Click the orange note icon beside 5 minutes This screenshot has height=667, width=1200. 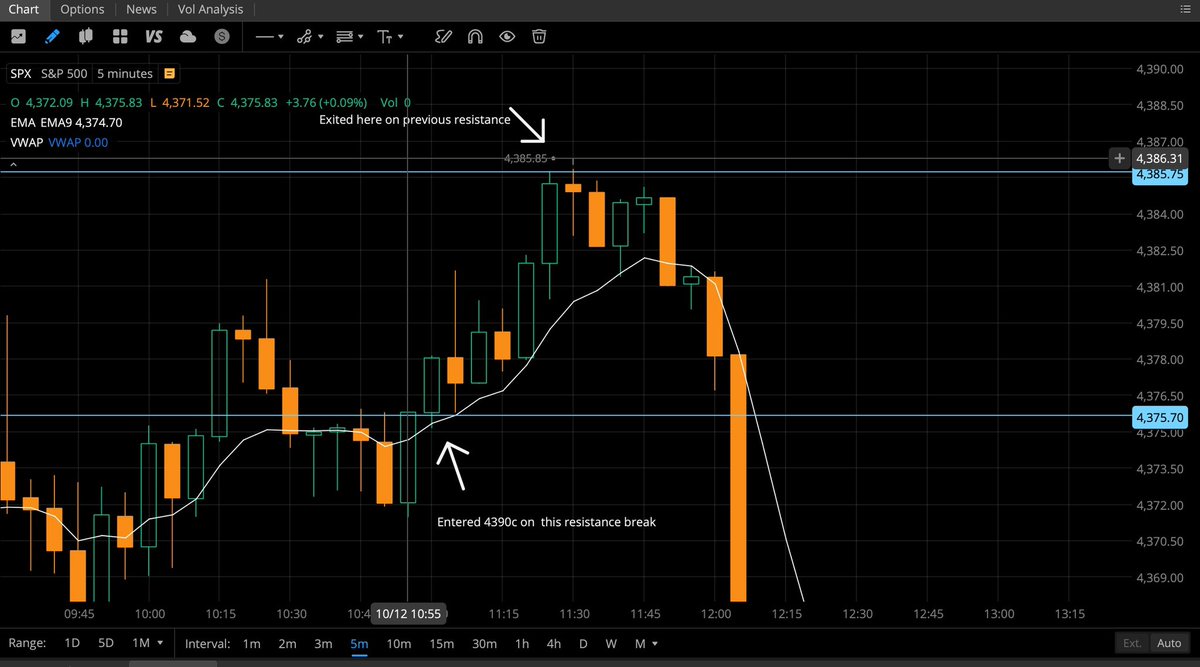170,73
